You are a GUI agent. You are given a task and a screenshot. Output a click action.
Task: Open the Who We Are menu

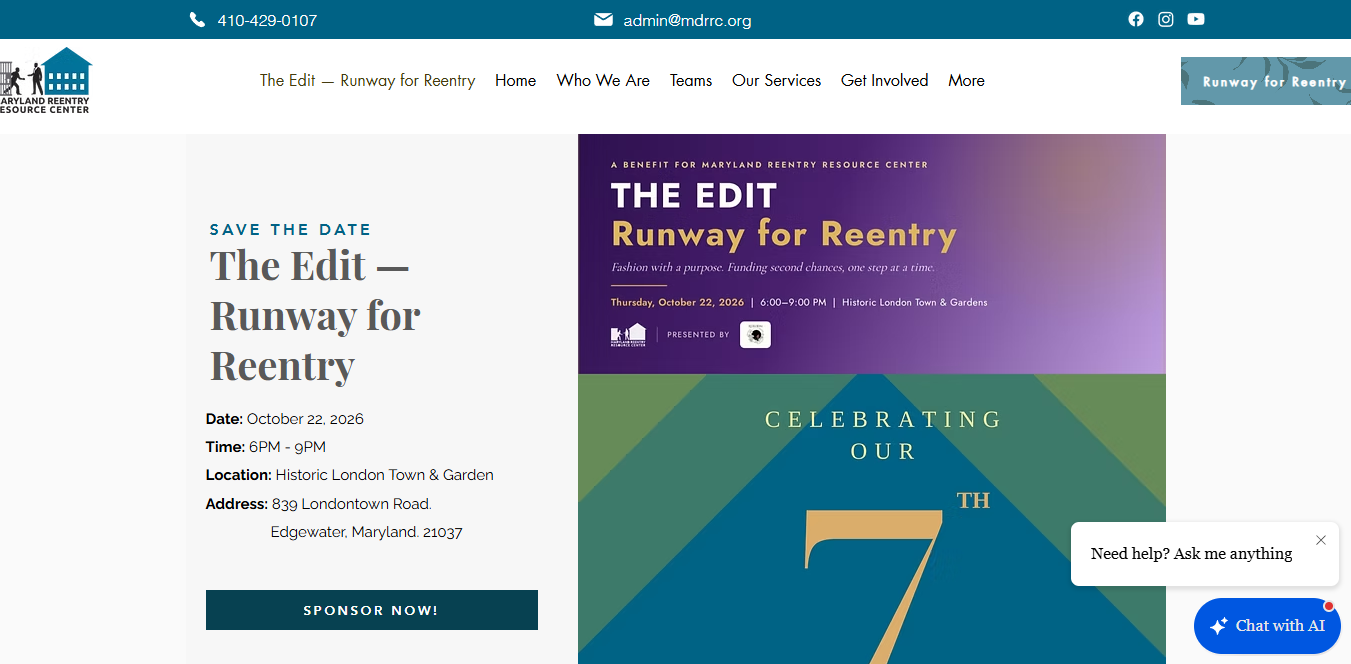tap(603, 80)
